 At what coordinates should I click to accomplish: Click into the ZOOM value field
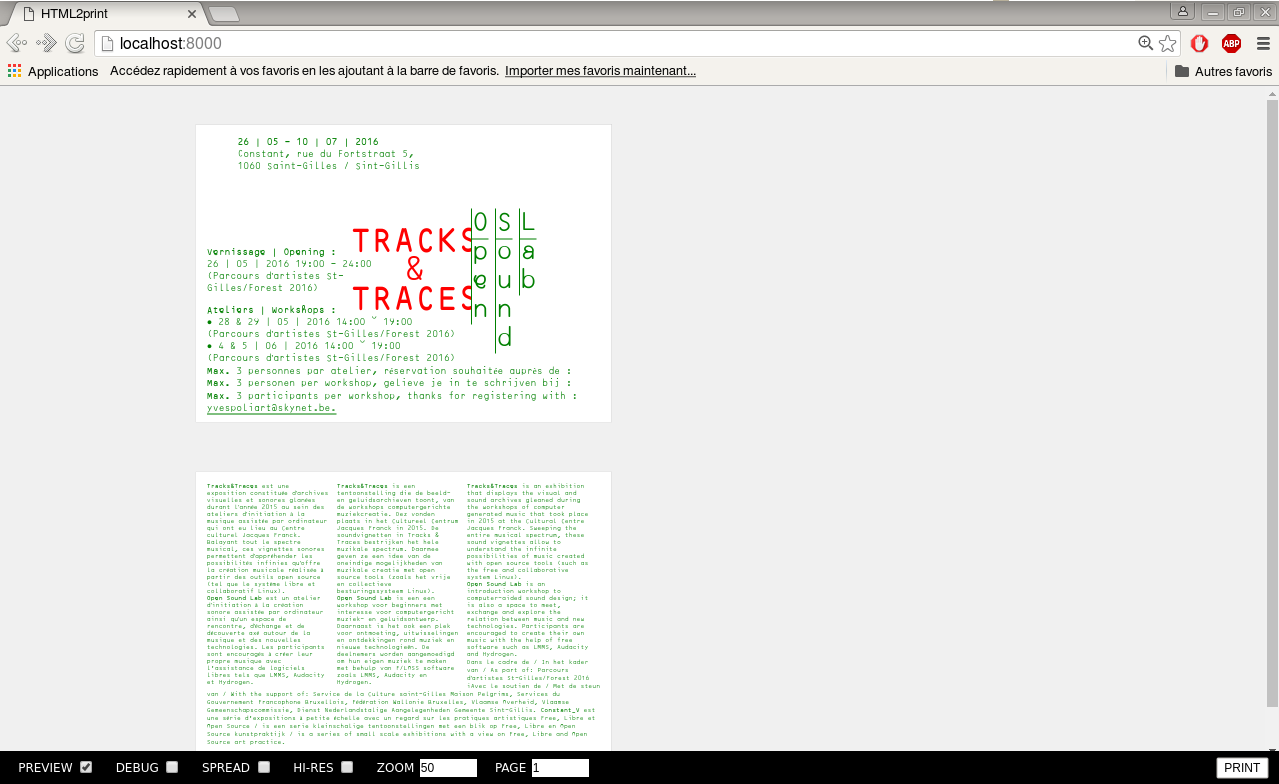[448, 768]
